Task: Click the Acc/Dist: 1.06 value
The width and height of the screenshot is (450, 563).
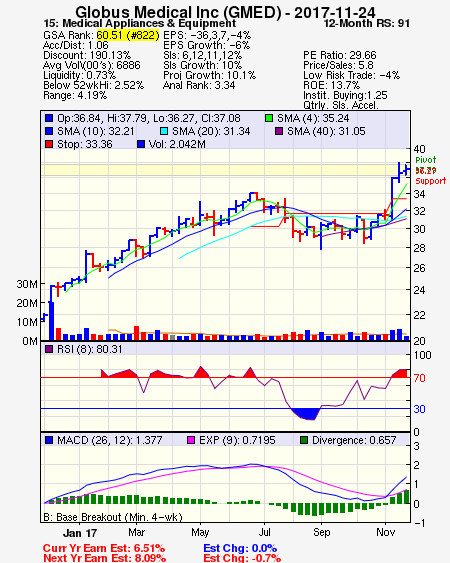Action: 75,45
